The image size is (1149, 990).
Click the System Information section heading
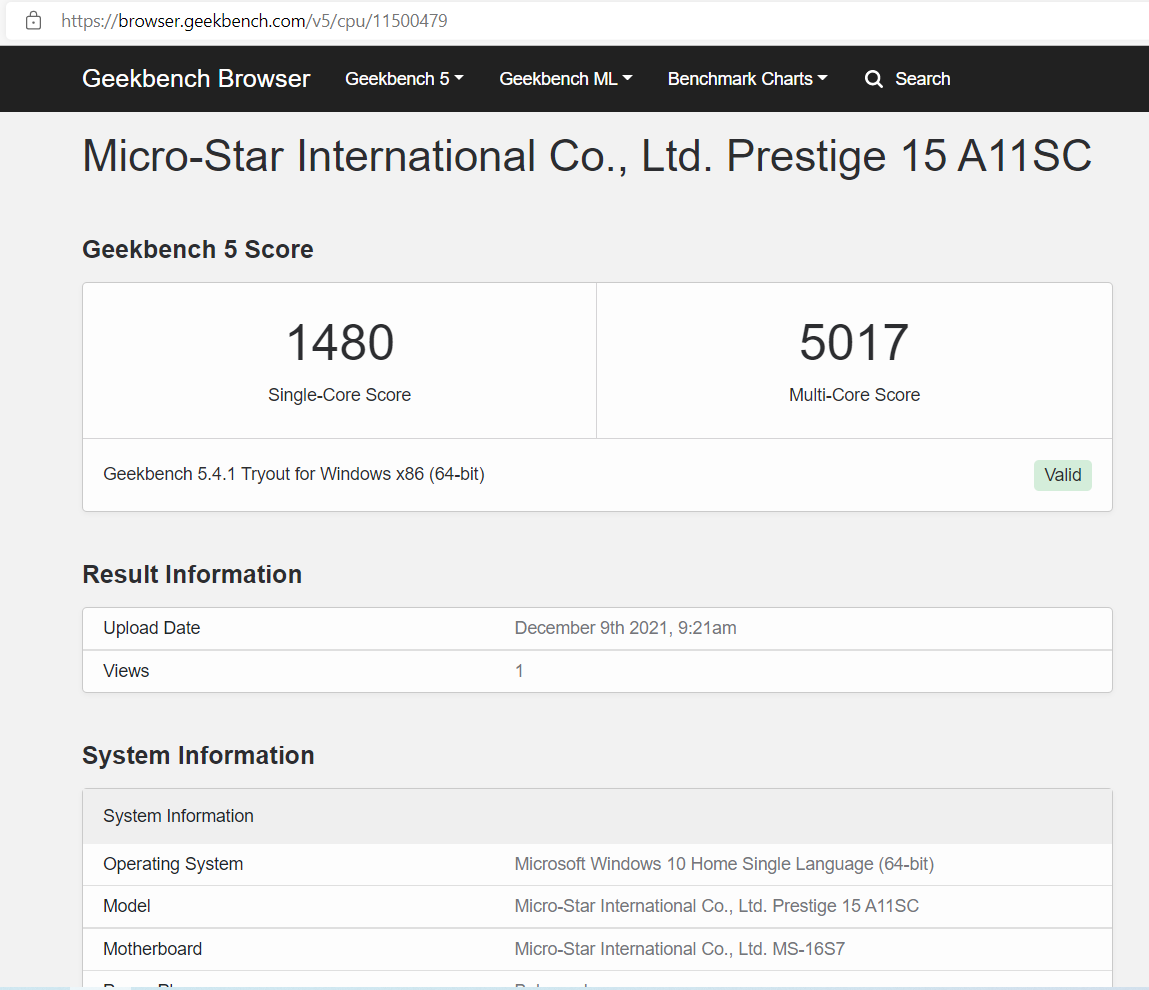198,756
